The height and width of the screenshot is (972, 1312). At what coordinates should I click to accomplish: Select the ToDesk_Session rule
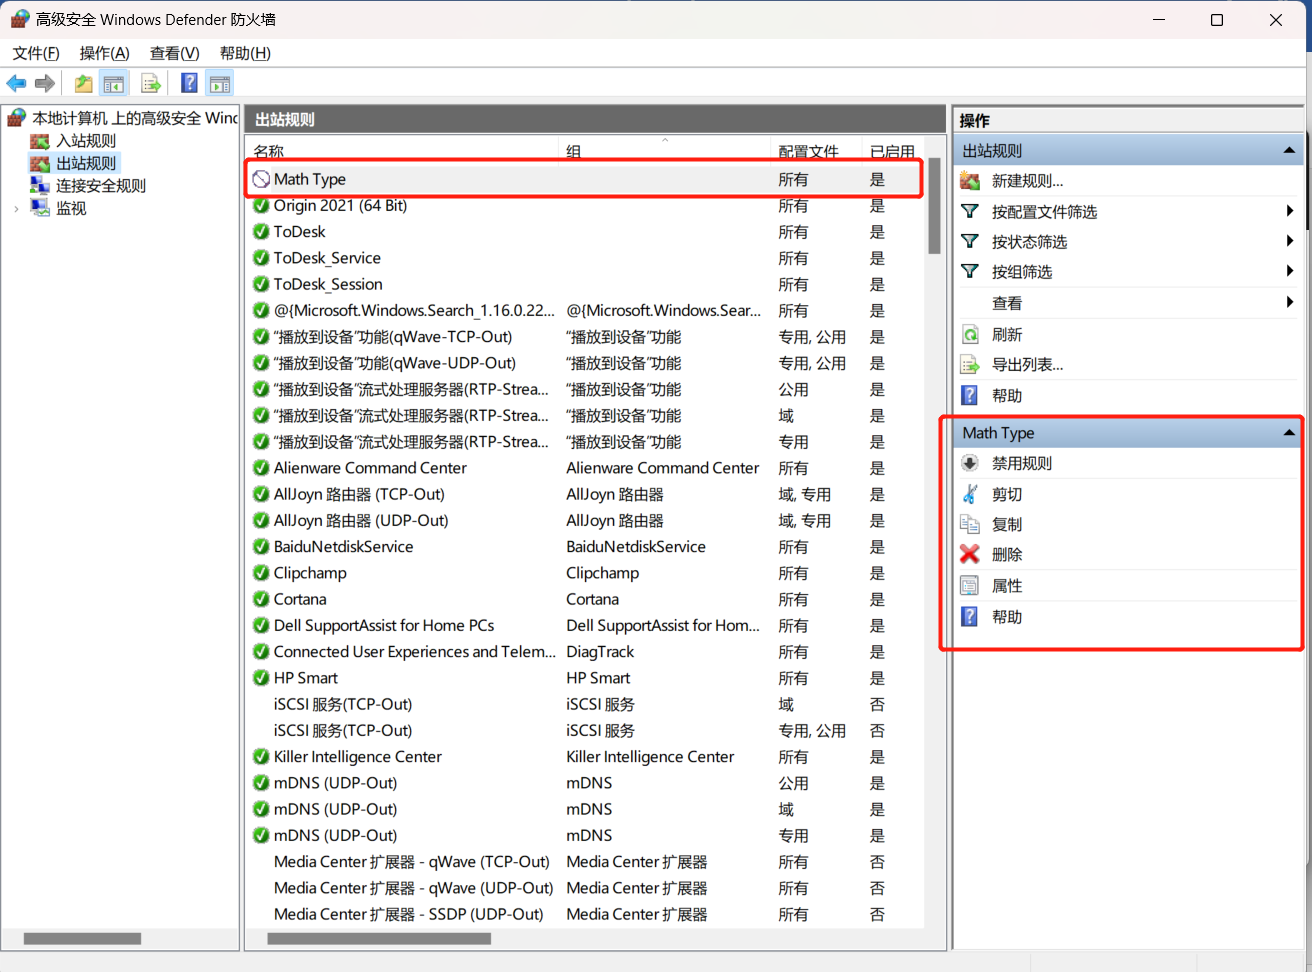[x=328, y=284]
